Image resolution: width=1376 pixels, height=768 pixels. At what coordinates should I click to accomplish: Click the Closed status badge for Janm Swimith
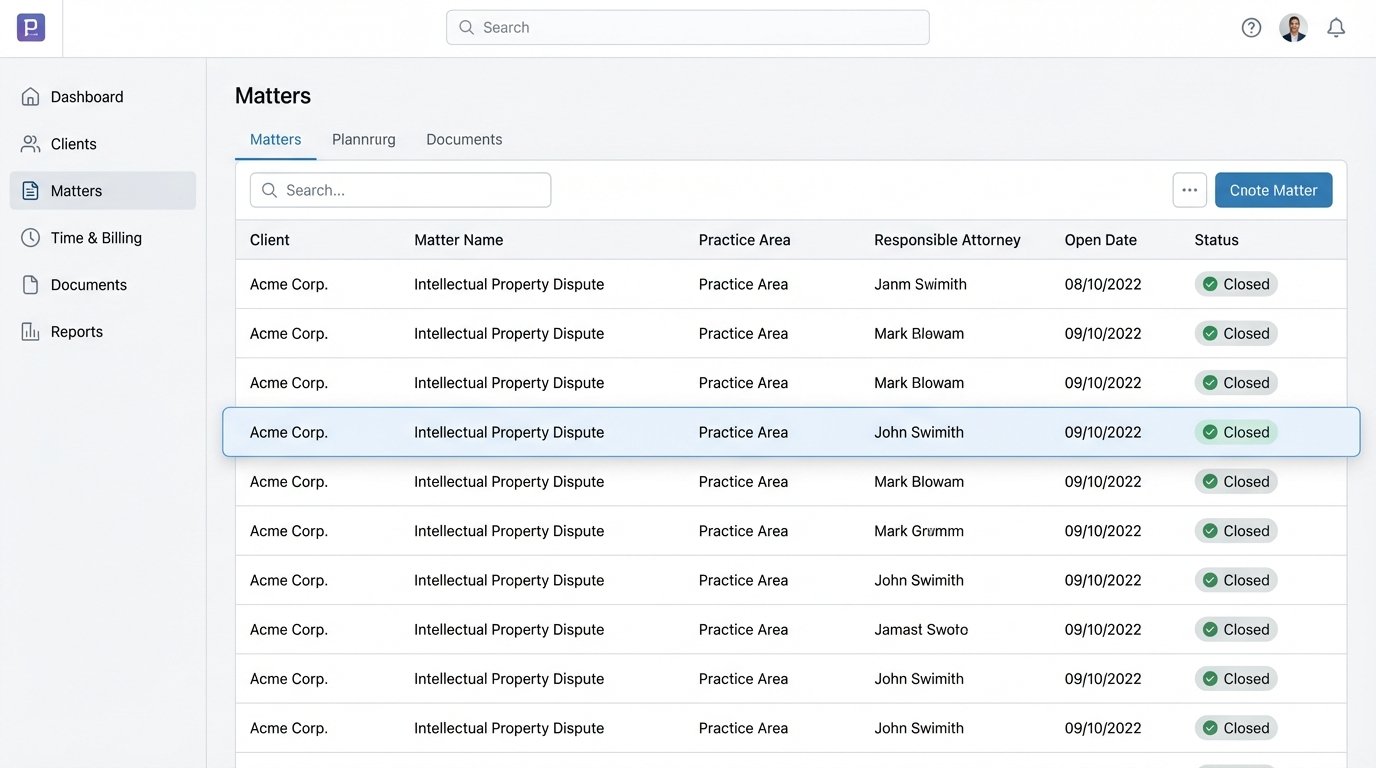click(x=1236, y=284)
